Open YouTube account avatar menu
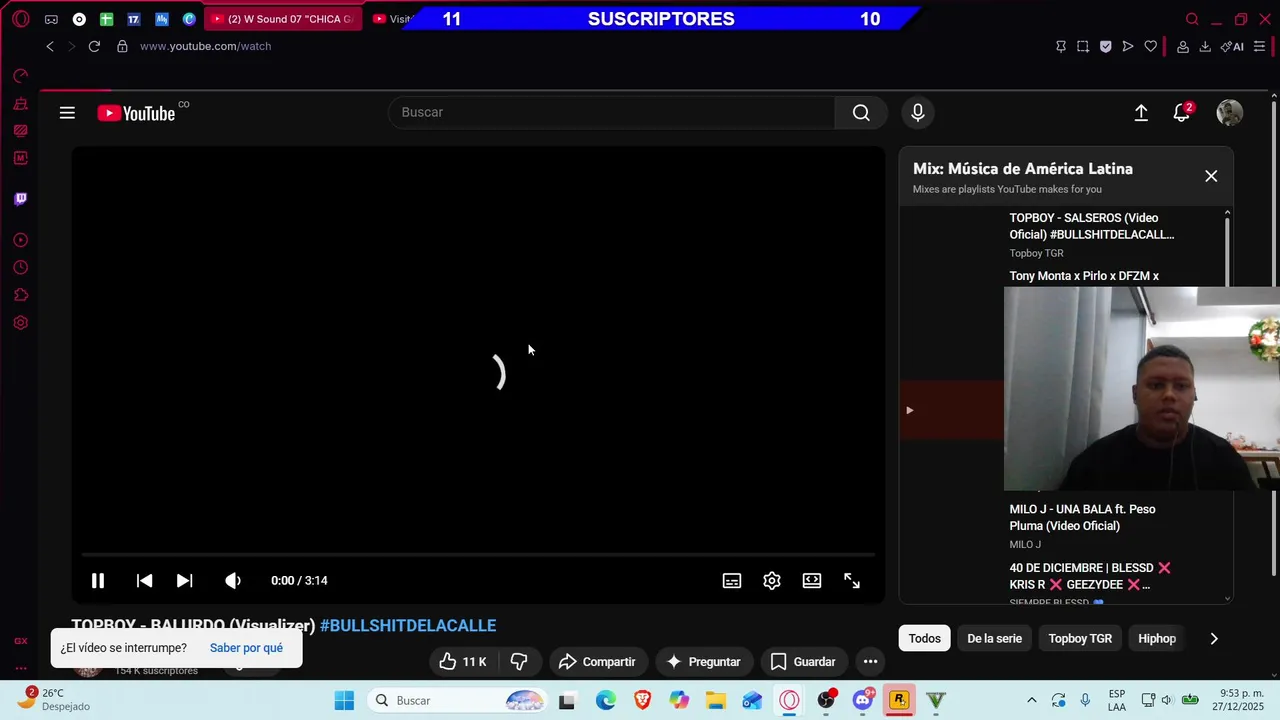 tap(1229, 113)
